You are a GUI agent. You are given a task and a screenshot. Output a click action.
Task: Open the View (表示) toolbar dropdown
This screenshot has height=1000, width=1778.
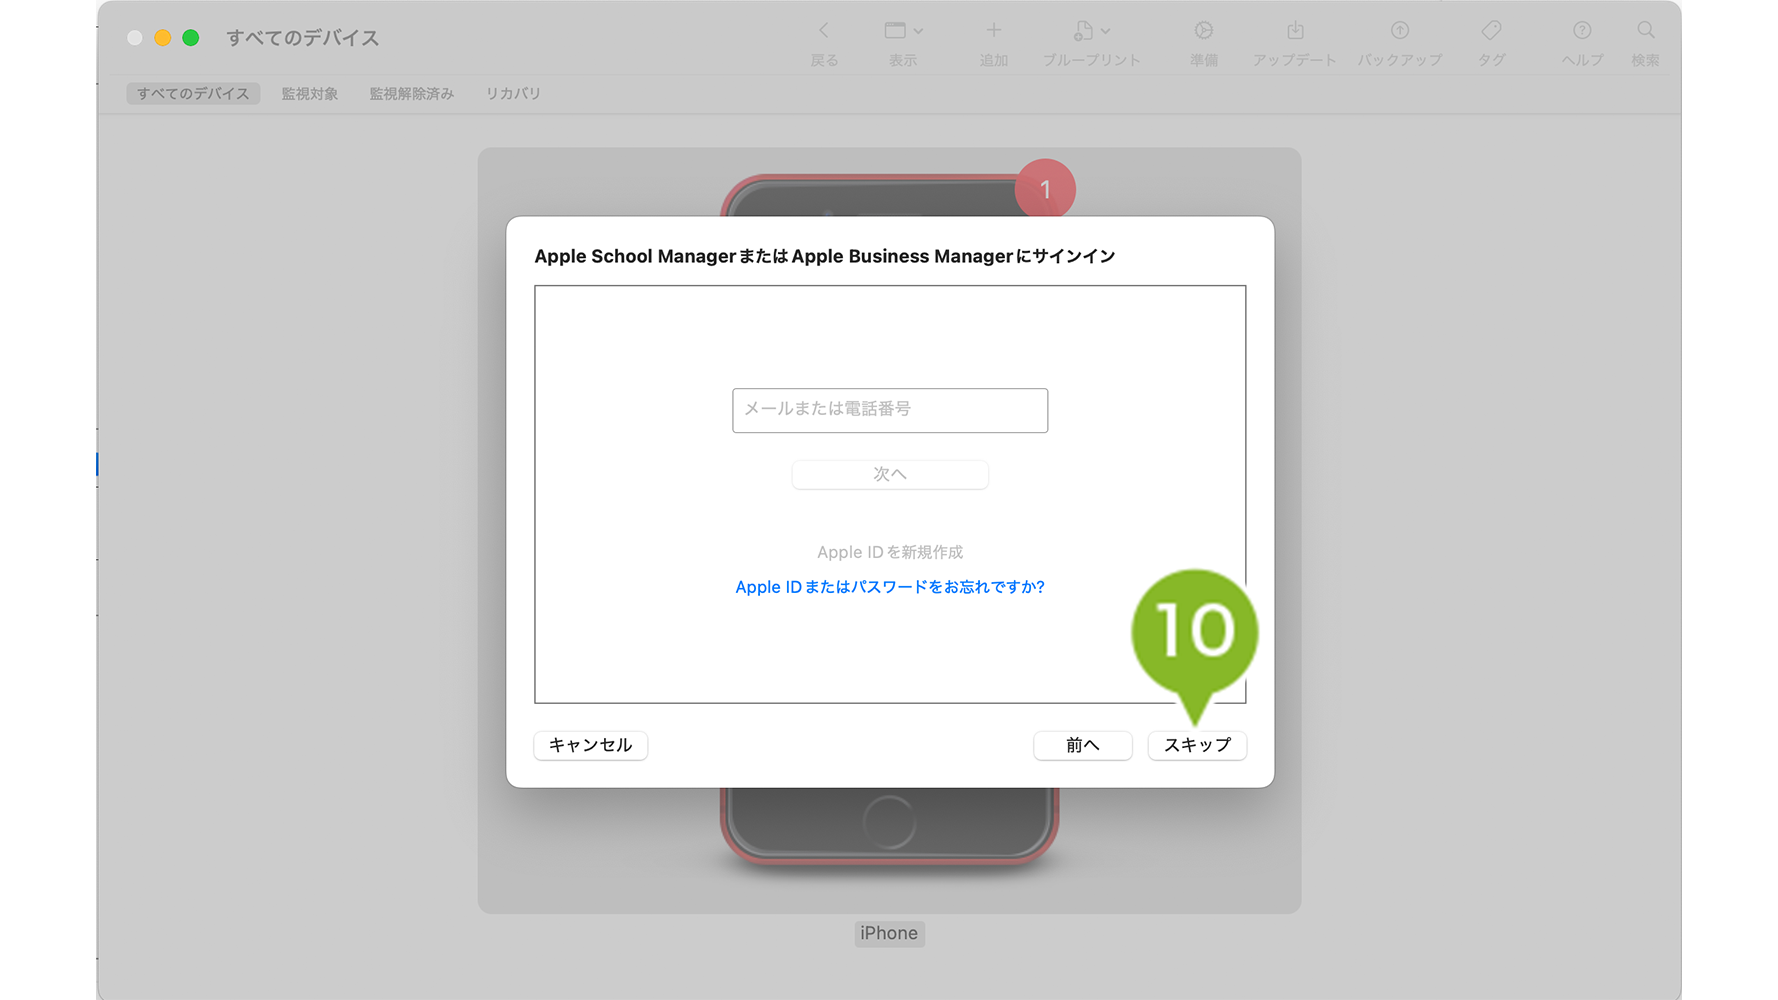point(903,31)
